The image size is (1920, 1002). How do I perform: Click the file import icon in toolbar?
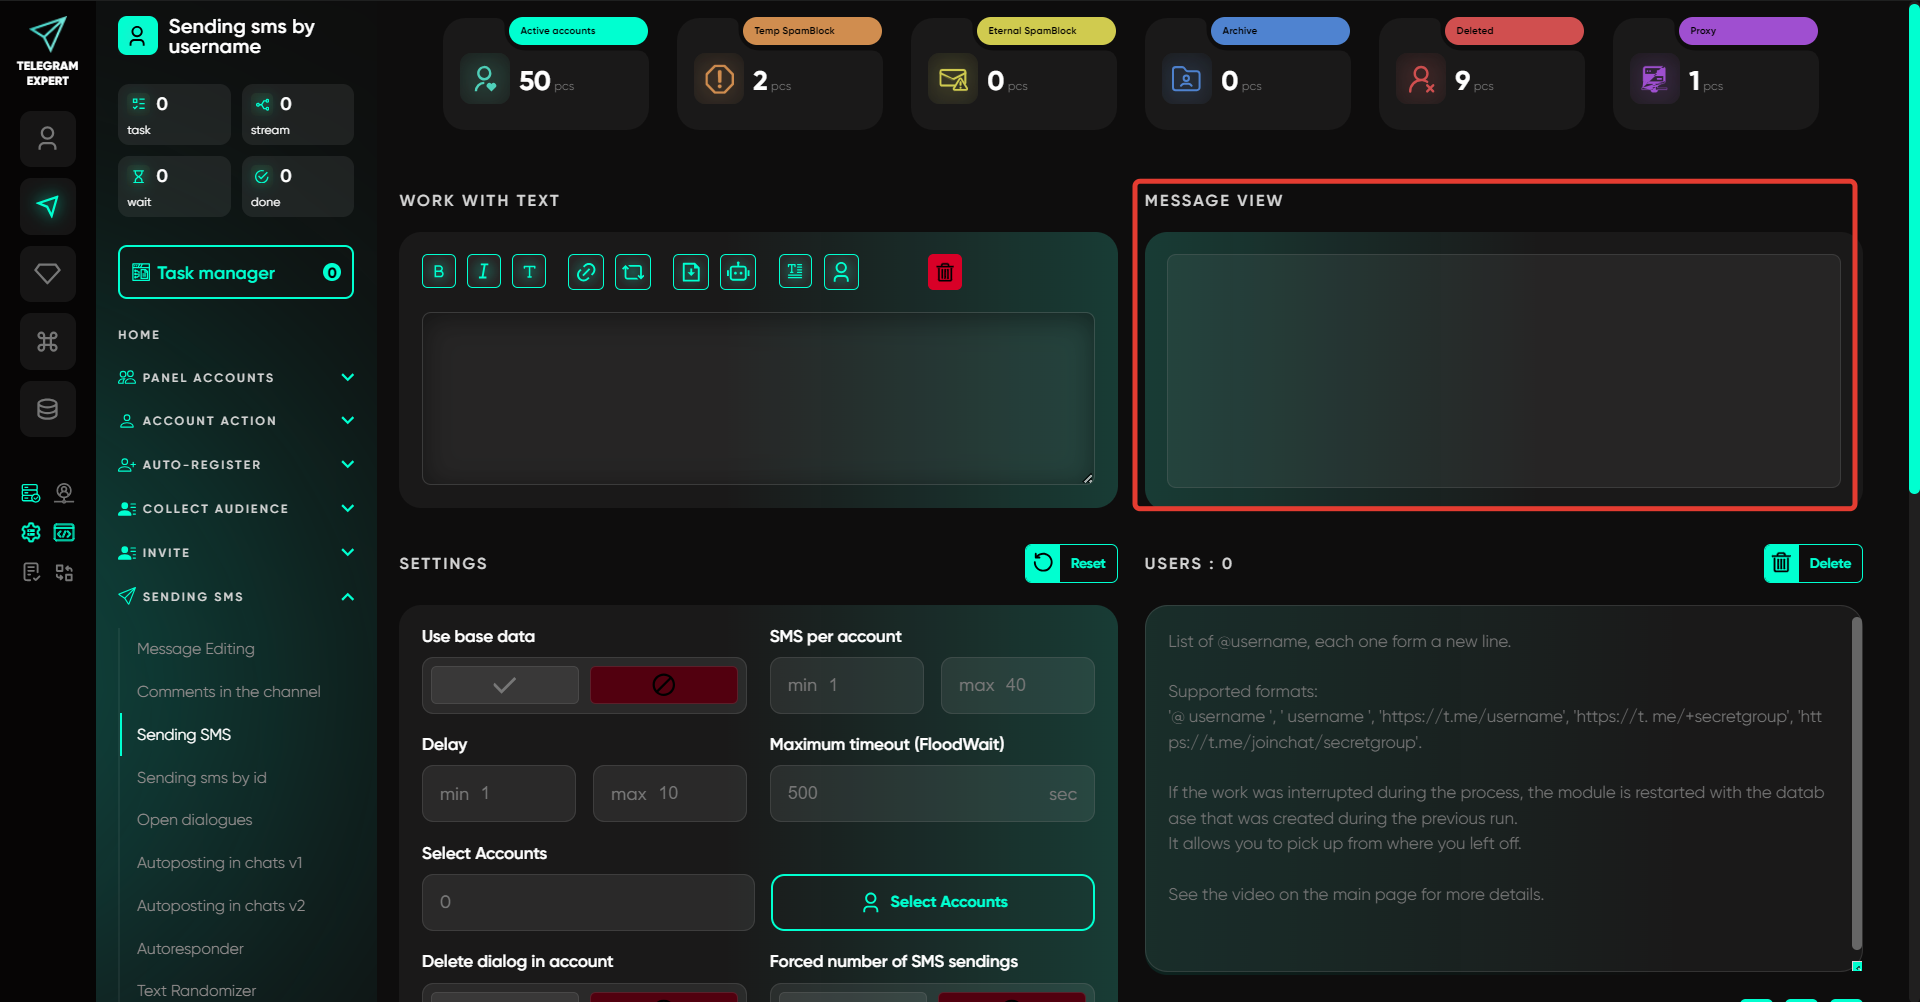tap(690, 272)
